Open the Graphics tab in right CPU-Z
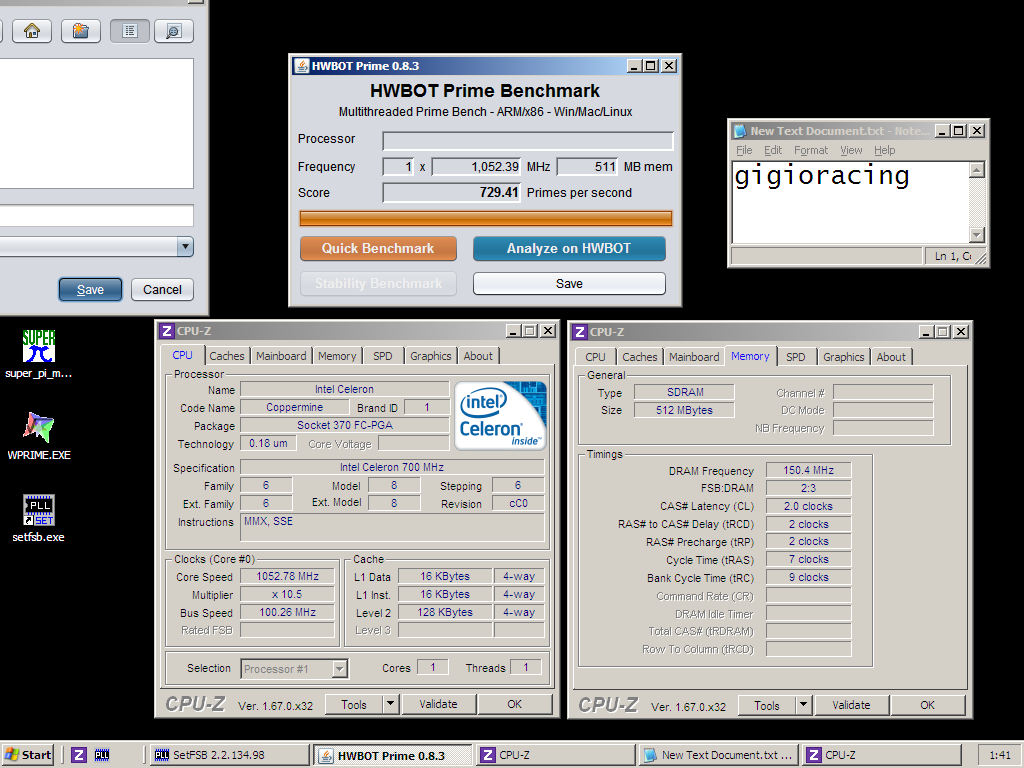The height and width of the screenshot is (768, 1024). pos(843,357)
